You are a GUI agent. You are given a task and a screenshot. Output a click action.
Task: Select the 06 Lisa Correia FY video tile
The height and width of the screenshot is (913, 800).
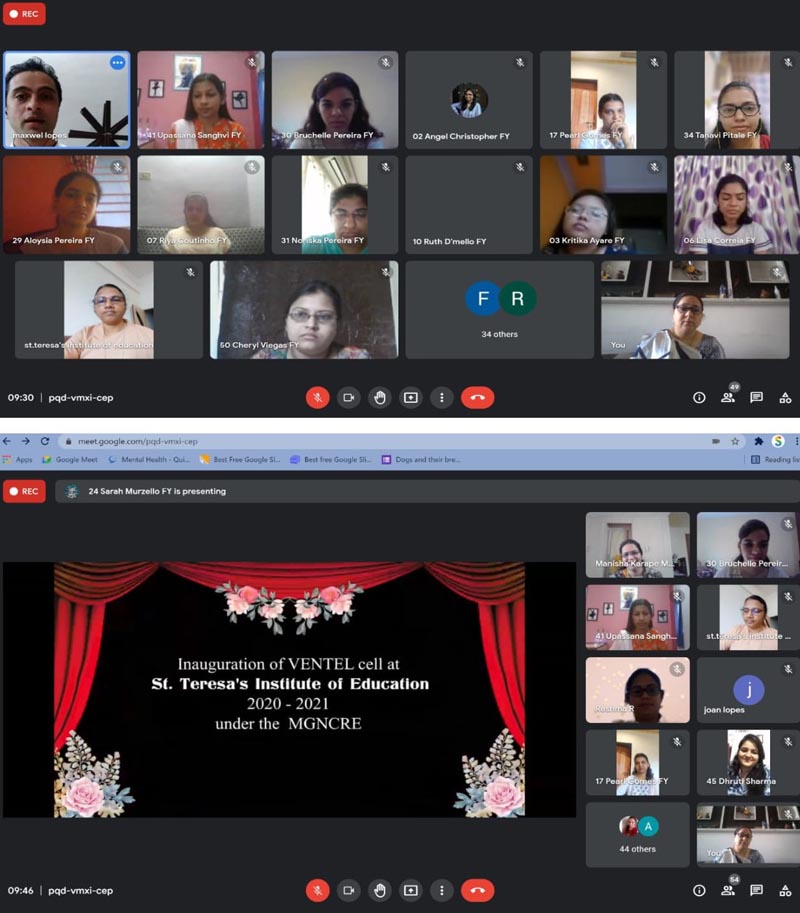tap(737, 204)
